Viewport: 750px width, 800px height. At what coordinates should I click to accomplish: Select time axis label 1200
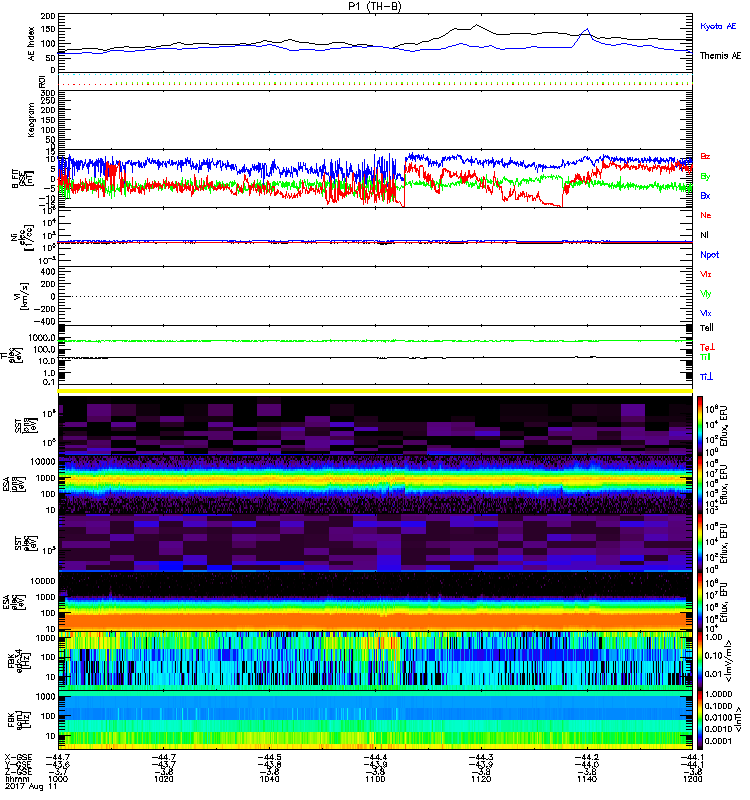[692, 779]
